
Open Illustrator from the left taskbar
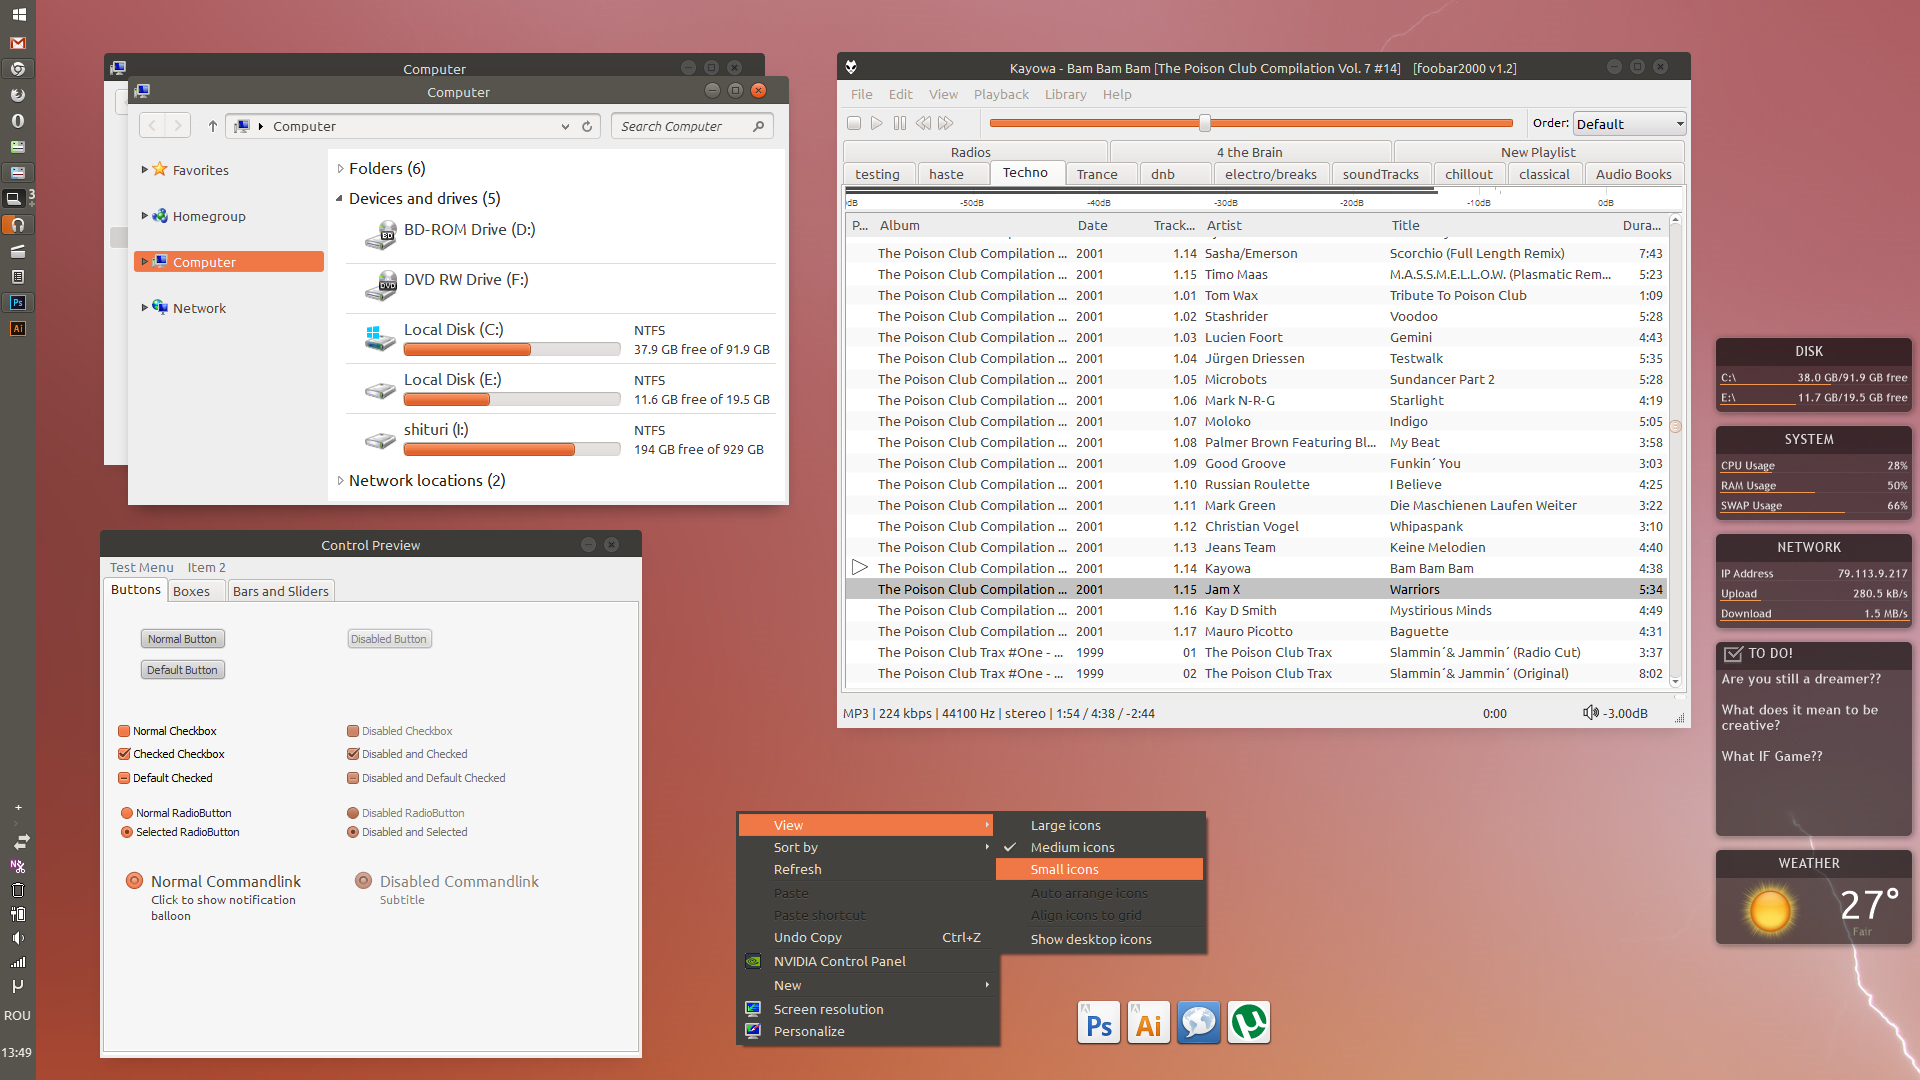(x=18, y=329)
